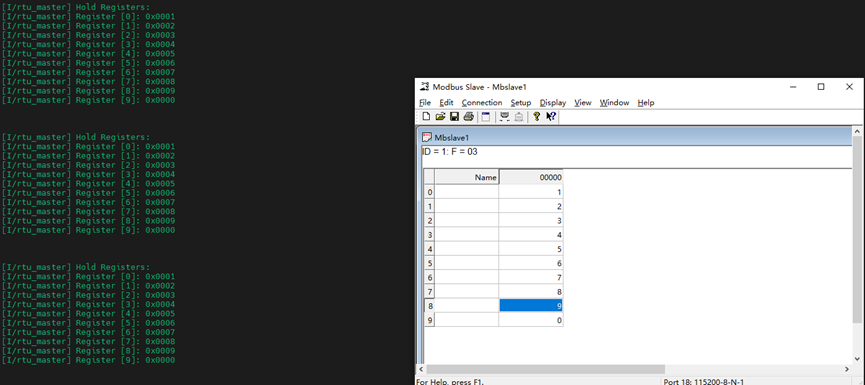Click the horizontal scrollbar right arrow
Image resolution: width=865 pixels, height=385 pixels.
click(847, 369)
